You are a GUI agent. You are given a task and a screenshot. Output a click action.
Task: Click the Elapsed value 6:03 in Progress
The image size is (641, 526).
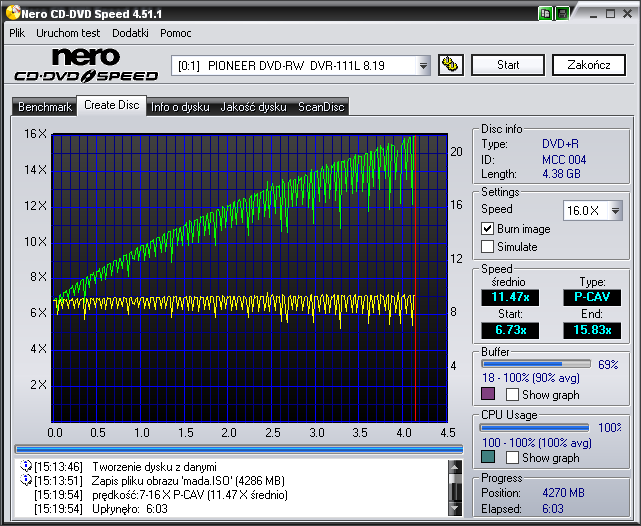pos(553,509)
